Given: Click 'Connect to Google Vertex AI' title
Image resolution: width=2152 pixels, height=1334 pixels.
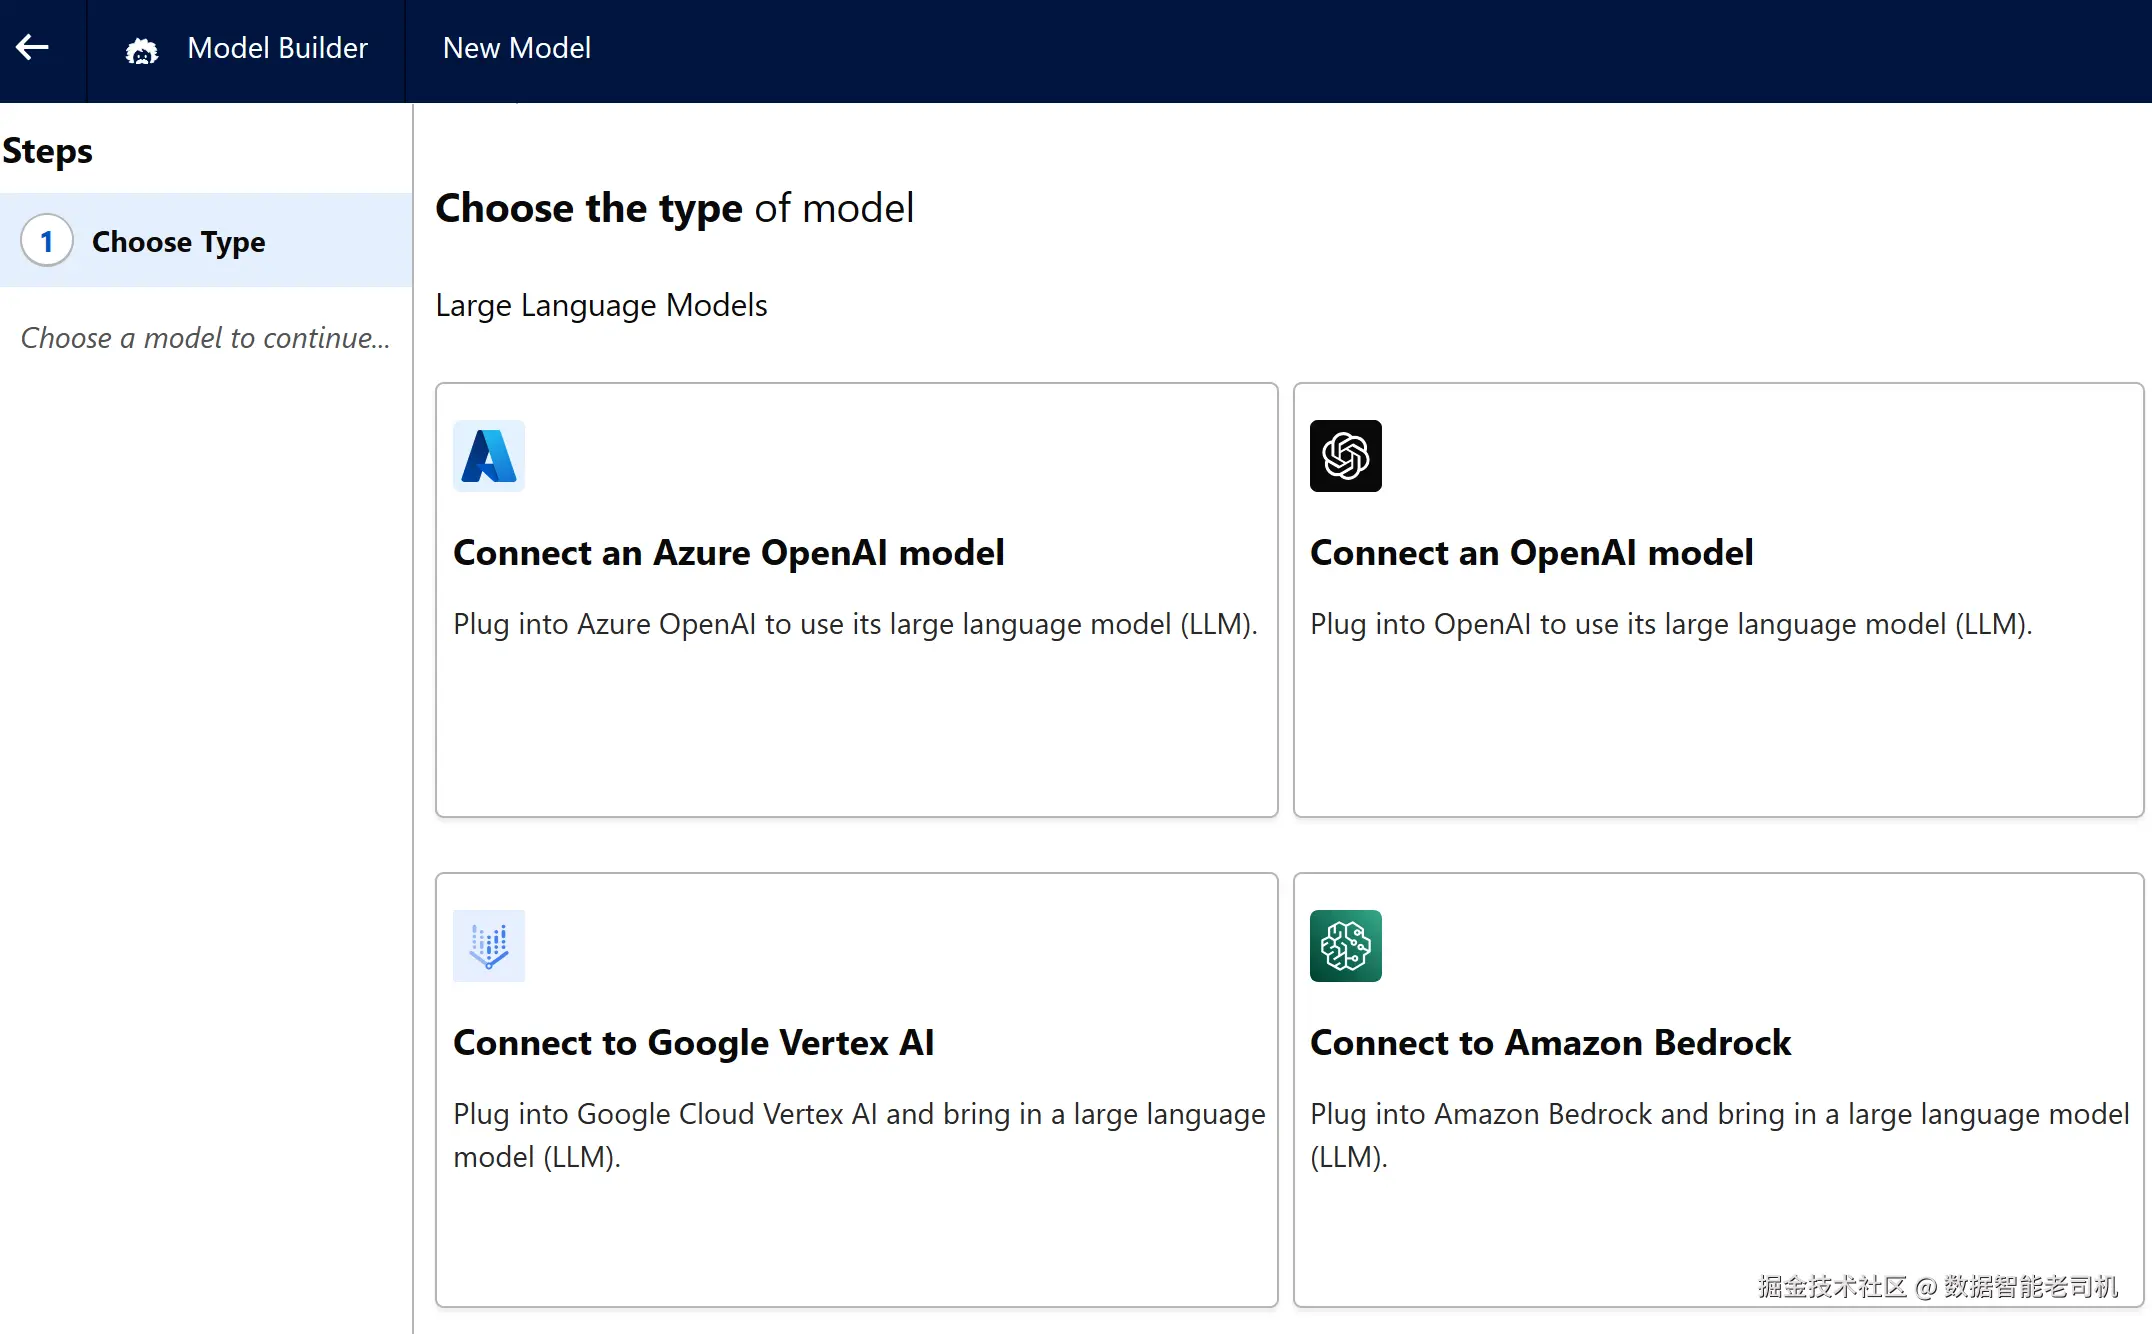Looking at the screenshot, I should pyautogui.click(x=693, y=1043).
